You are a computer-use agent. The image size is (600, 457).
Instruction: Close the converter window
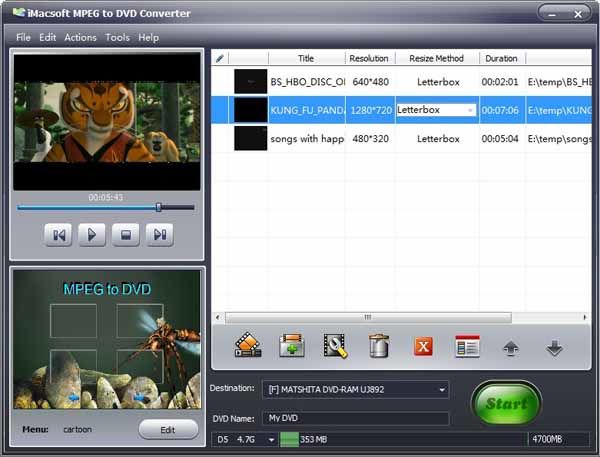pyautogui.click(x=578, y=14)
